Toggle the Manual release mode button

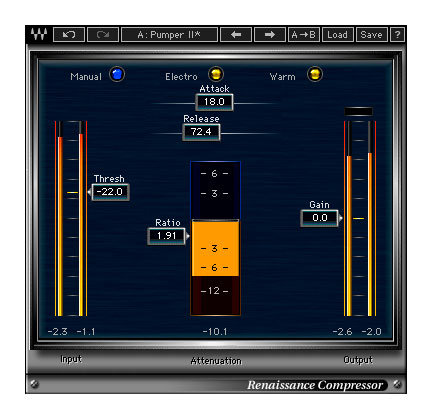117,74
